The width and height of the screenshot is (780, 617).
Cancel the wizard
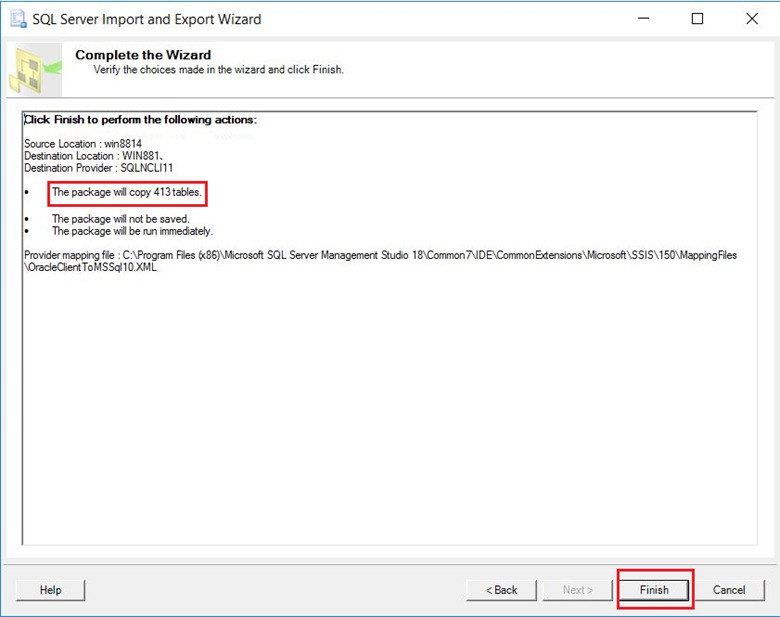(x=729, y=590)
